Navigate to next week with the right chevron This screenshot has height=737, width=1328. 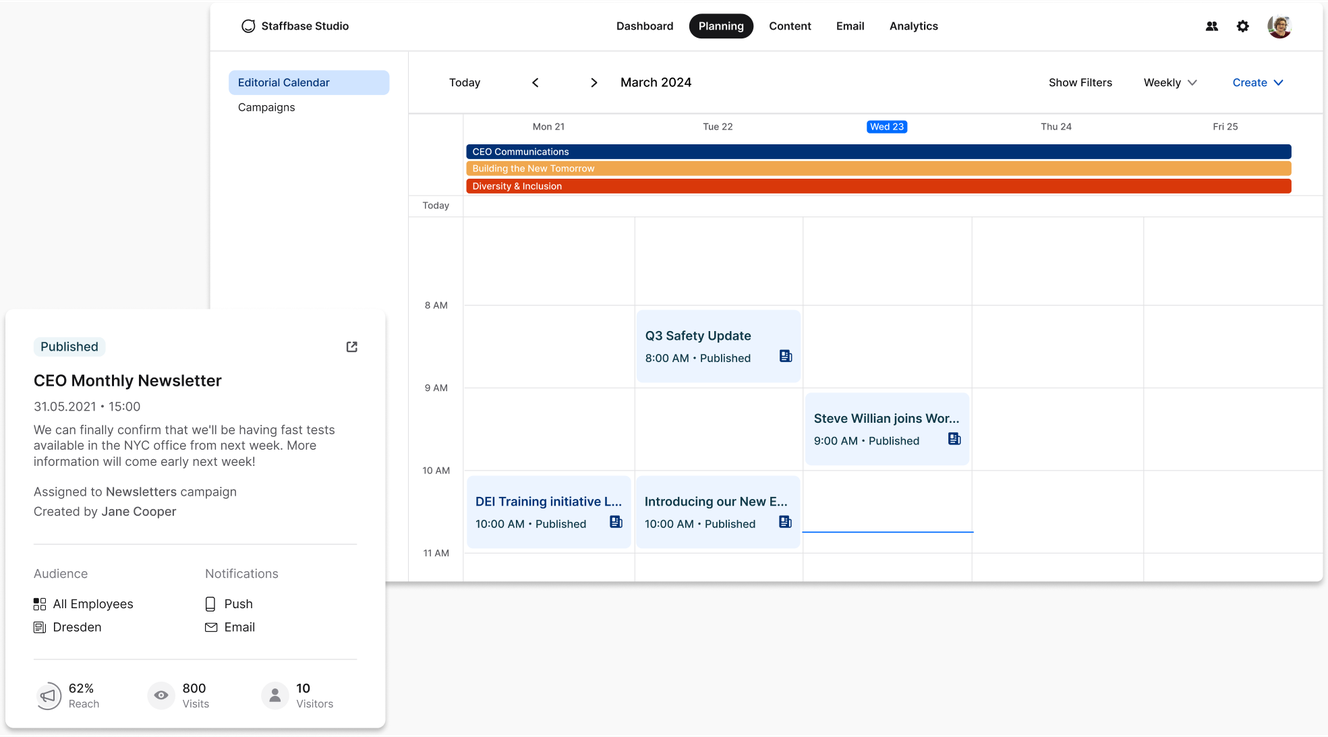(594, 82)
